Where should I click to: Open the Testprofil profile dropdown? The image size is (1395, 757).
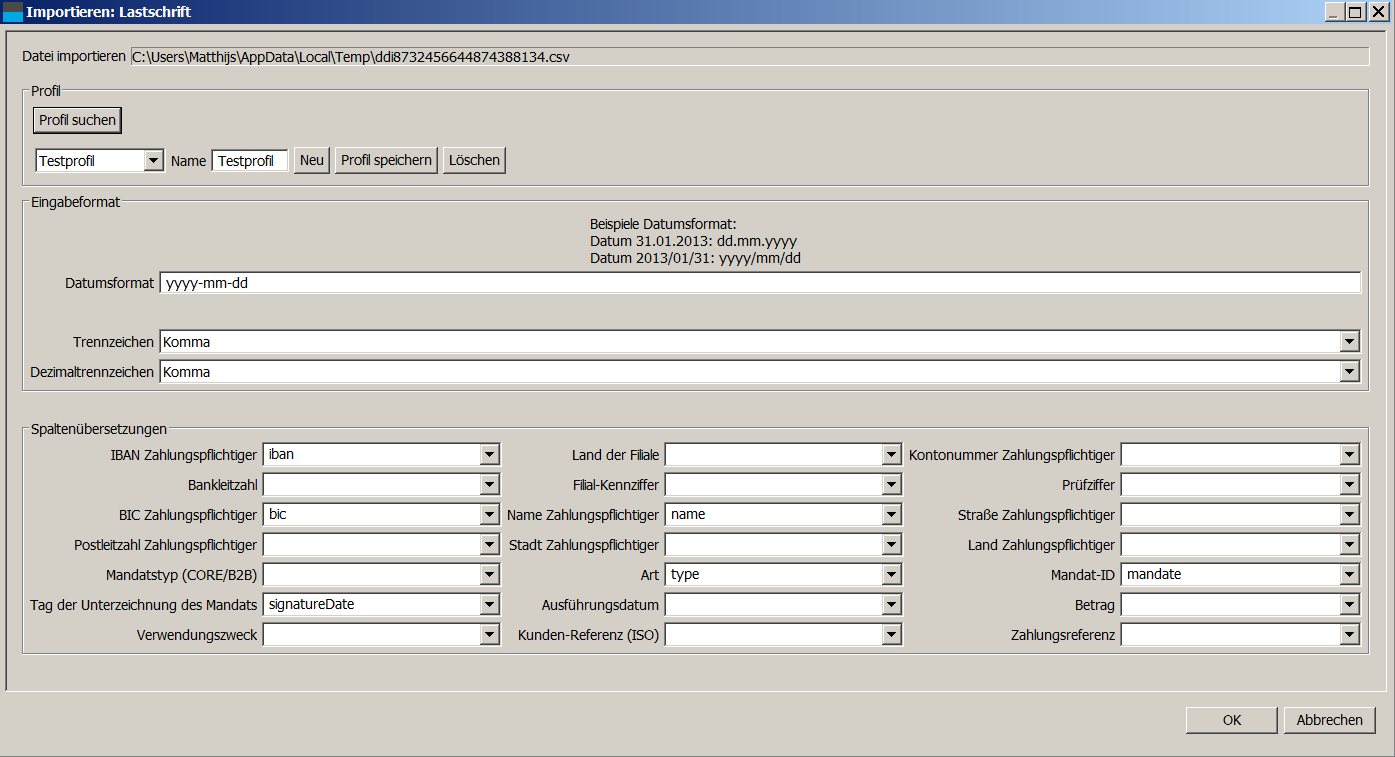click(99, 160)
